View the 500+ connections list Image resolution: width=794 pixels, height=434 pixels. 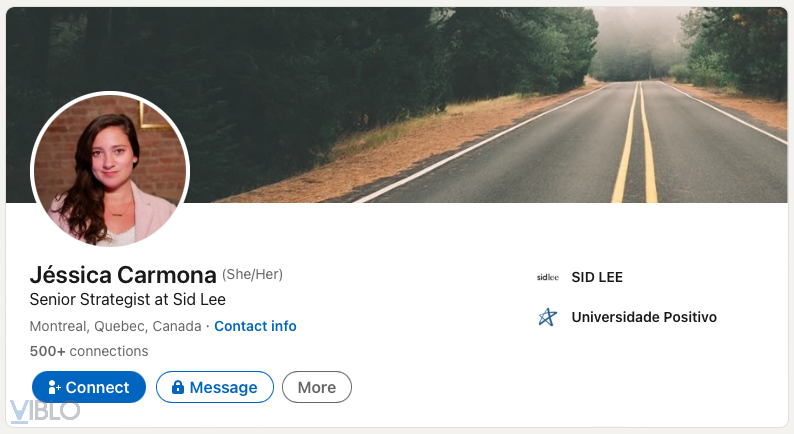coord(89,351)
